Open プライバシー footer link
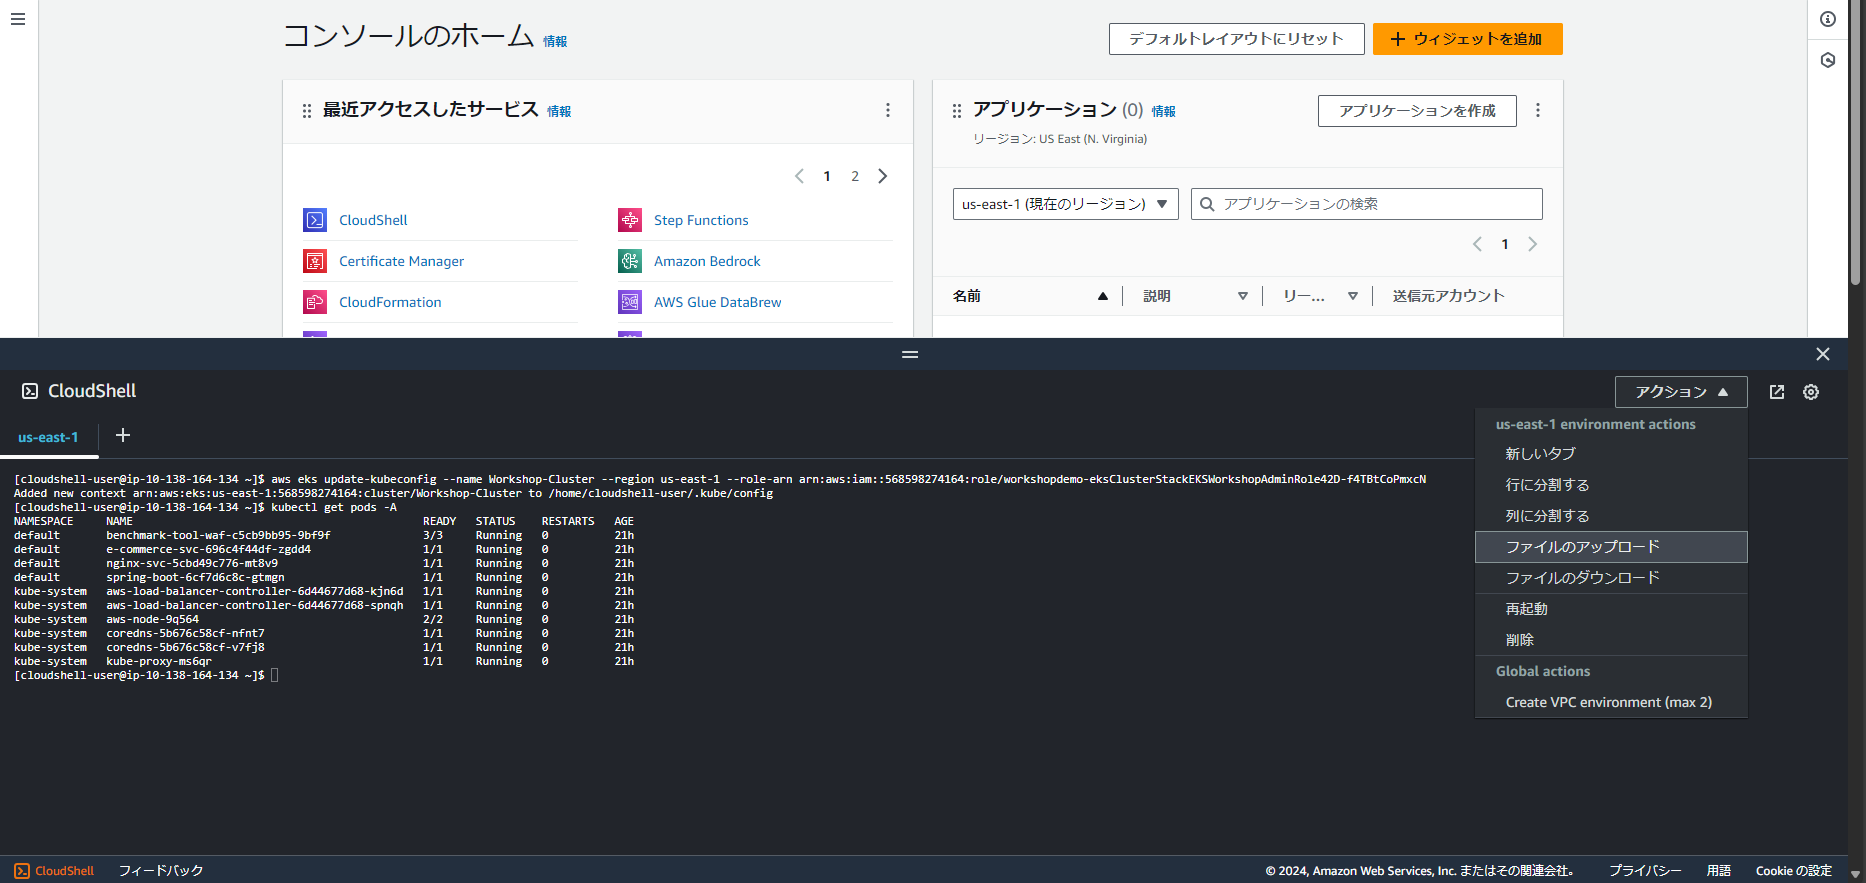Viewport: 1866px width, 883px height. click(x=1645, y=871)
